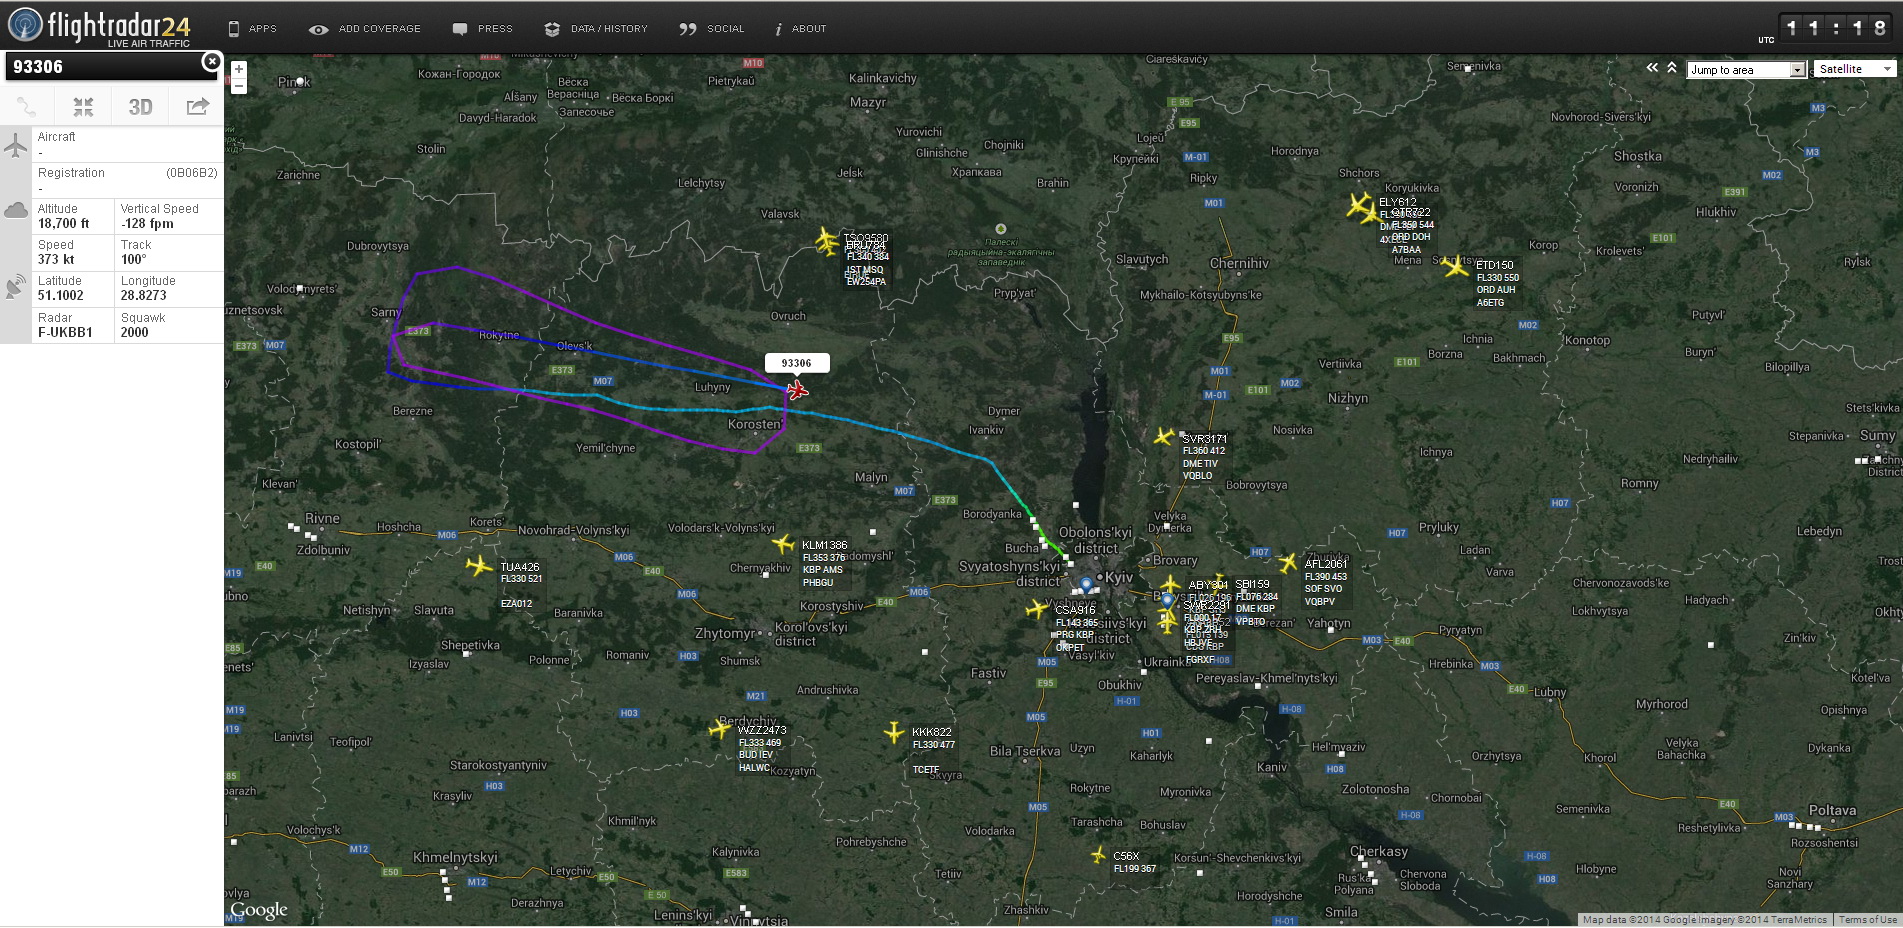Open the Satellite map type dropdown
The image size is (1903, 928).
click(1855, 69)
